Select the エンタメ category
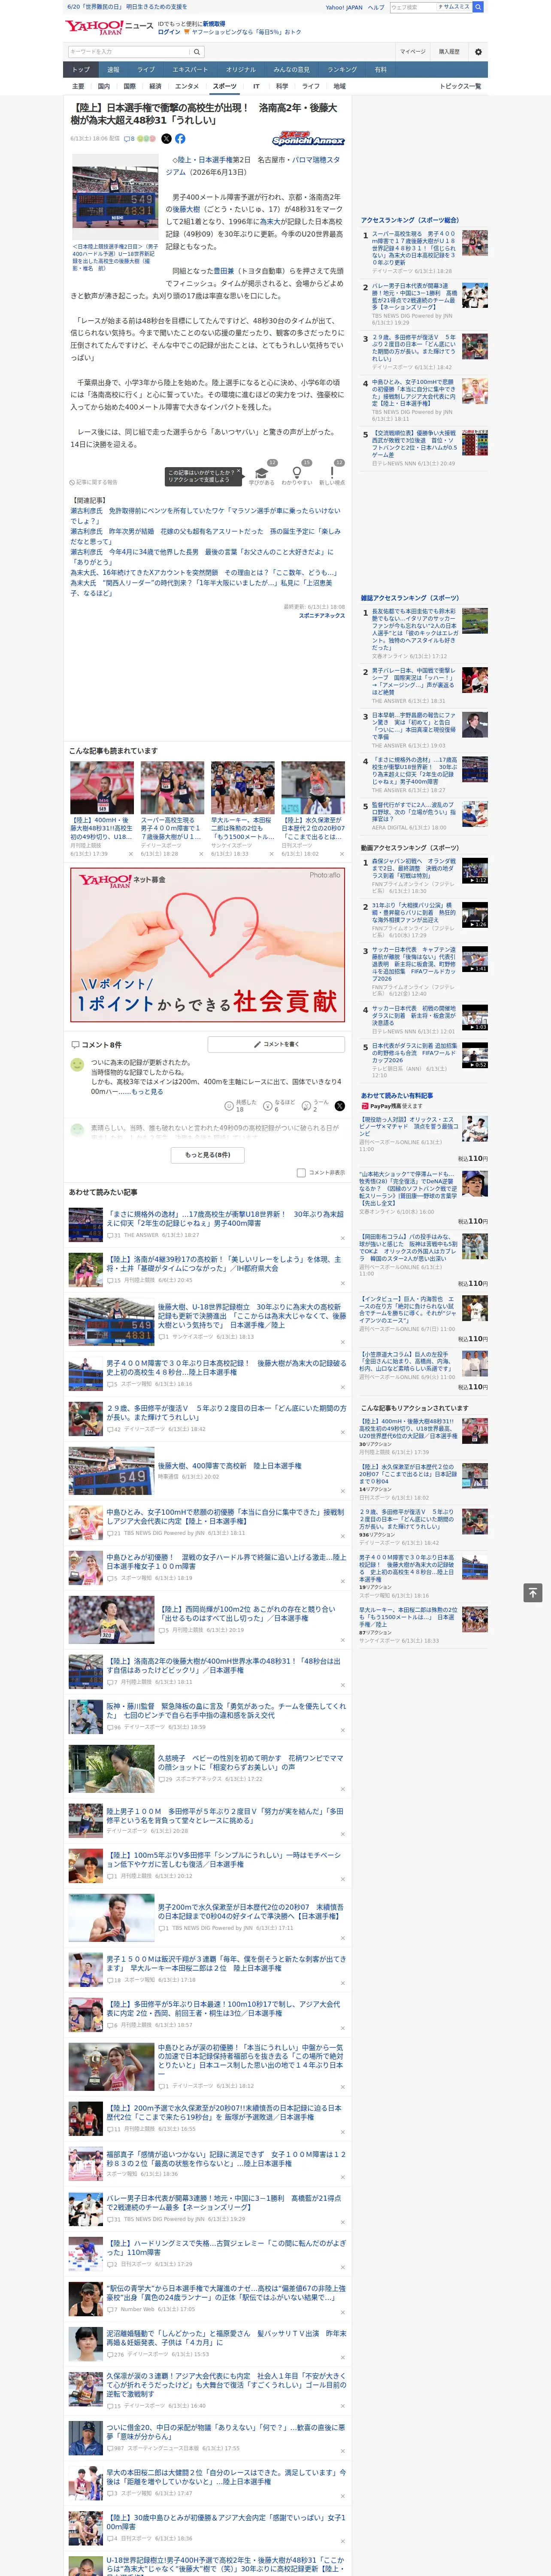Screen dimensions: 551x2576 coord(187,86)
